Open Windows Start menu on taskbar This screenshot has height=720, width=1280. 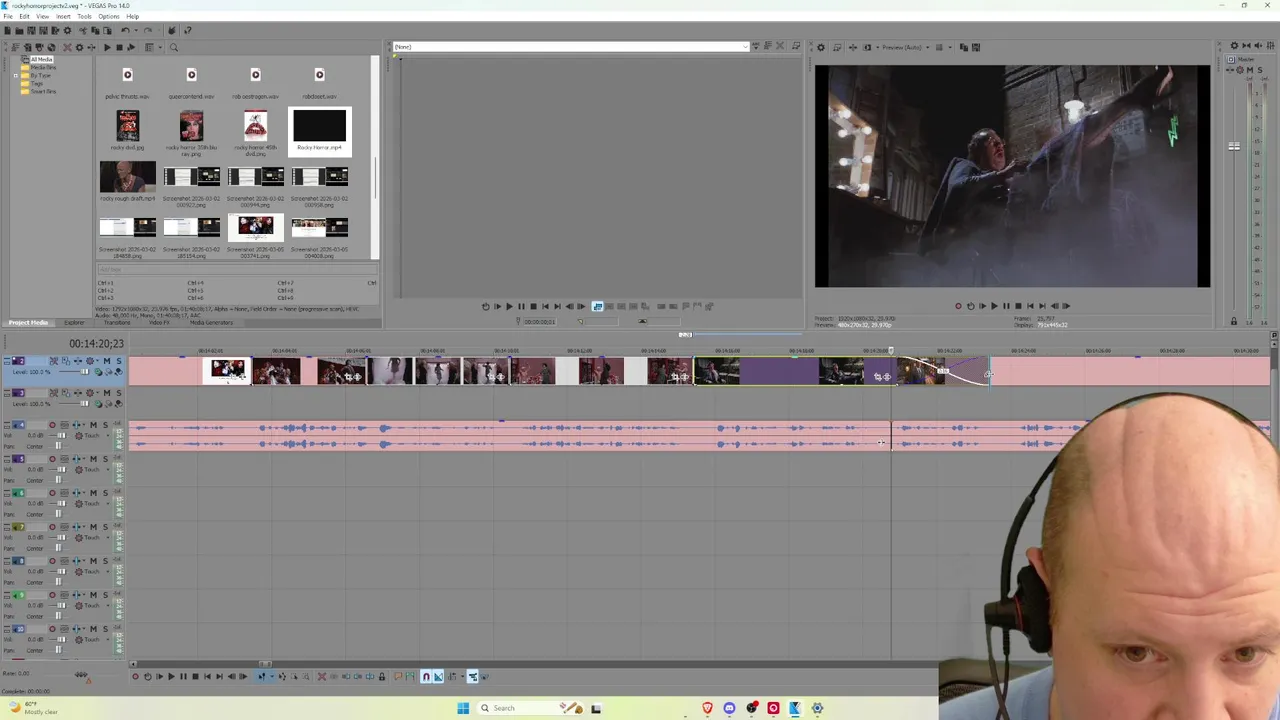(x=463, y=708)
